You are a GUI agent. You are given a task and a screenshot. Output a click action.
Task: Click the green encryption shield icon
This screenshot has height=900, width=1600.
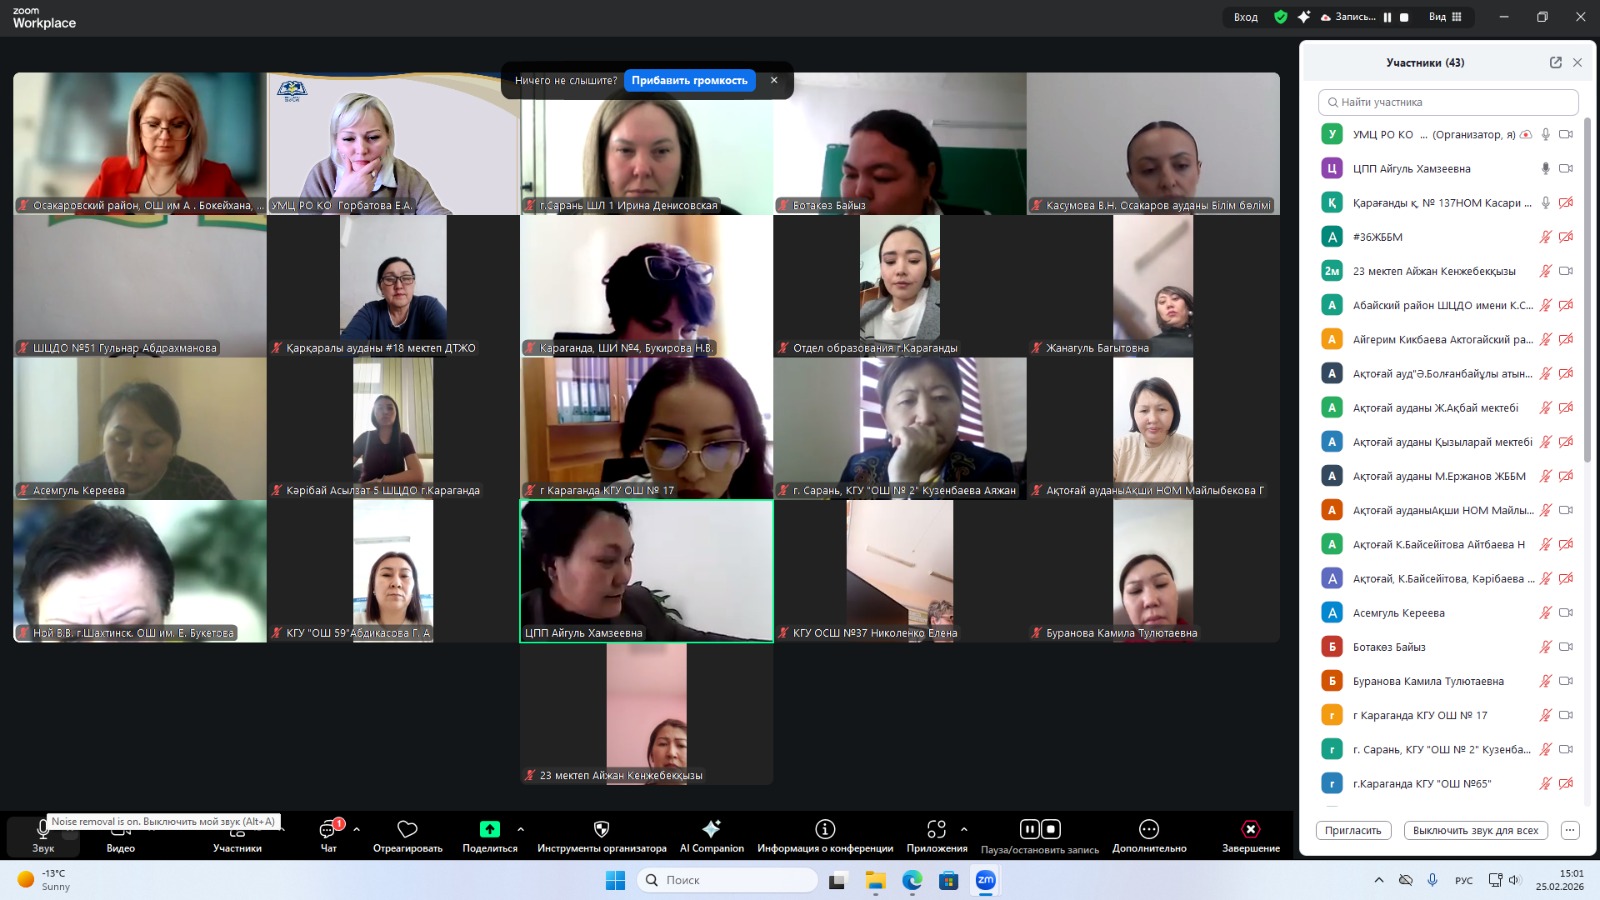1280,17
